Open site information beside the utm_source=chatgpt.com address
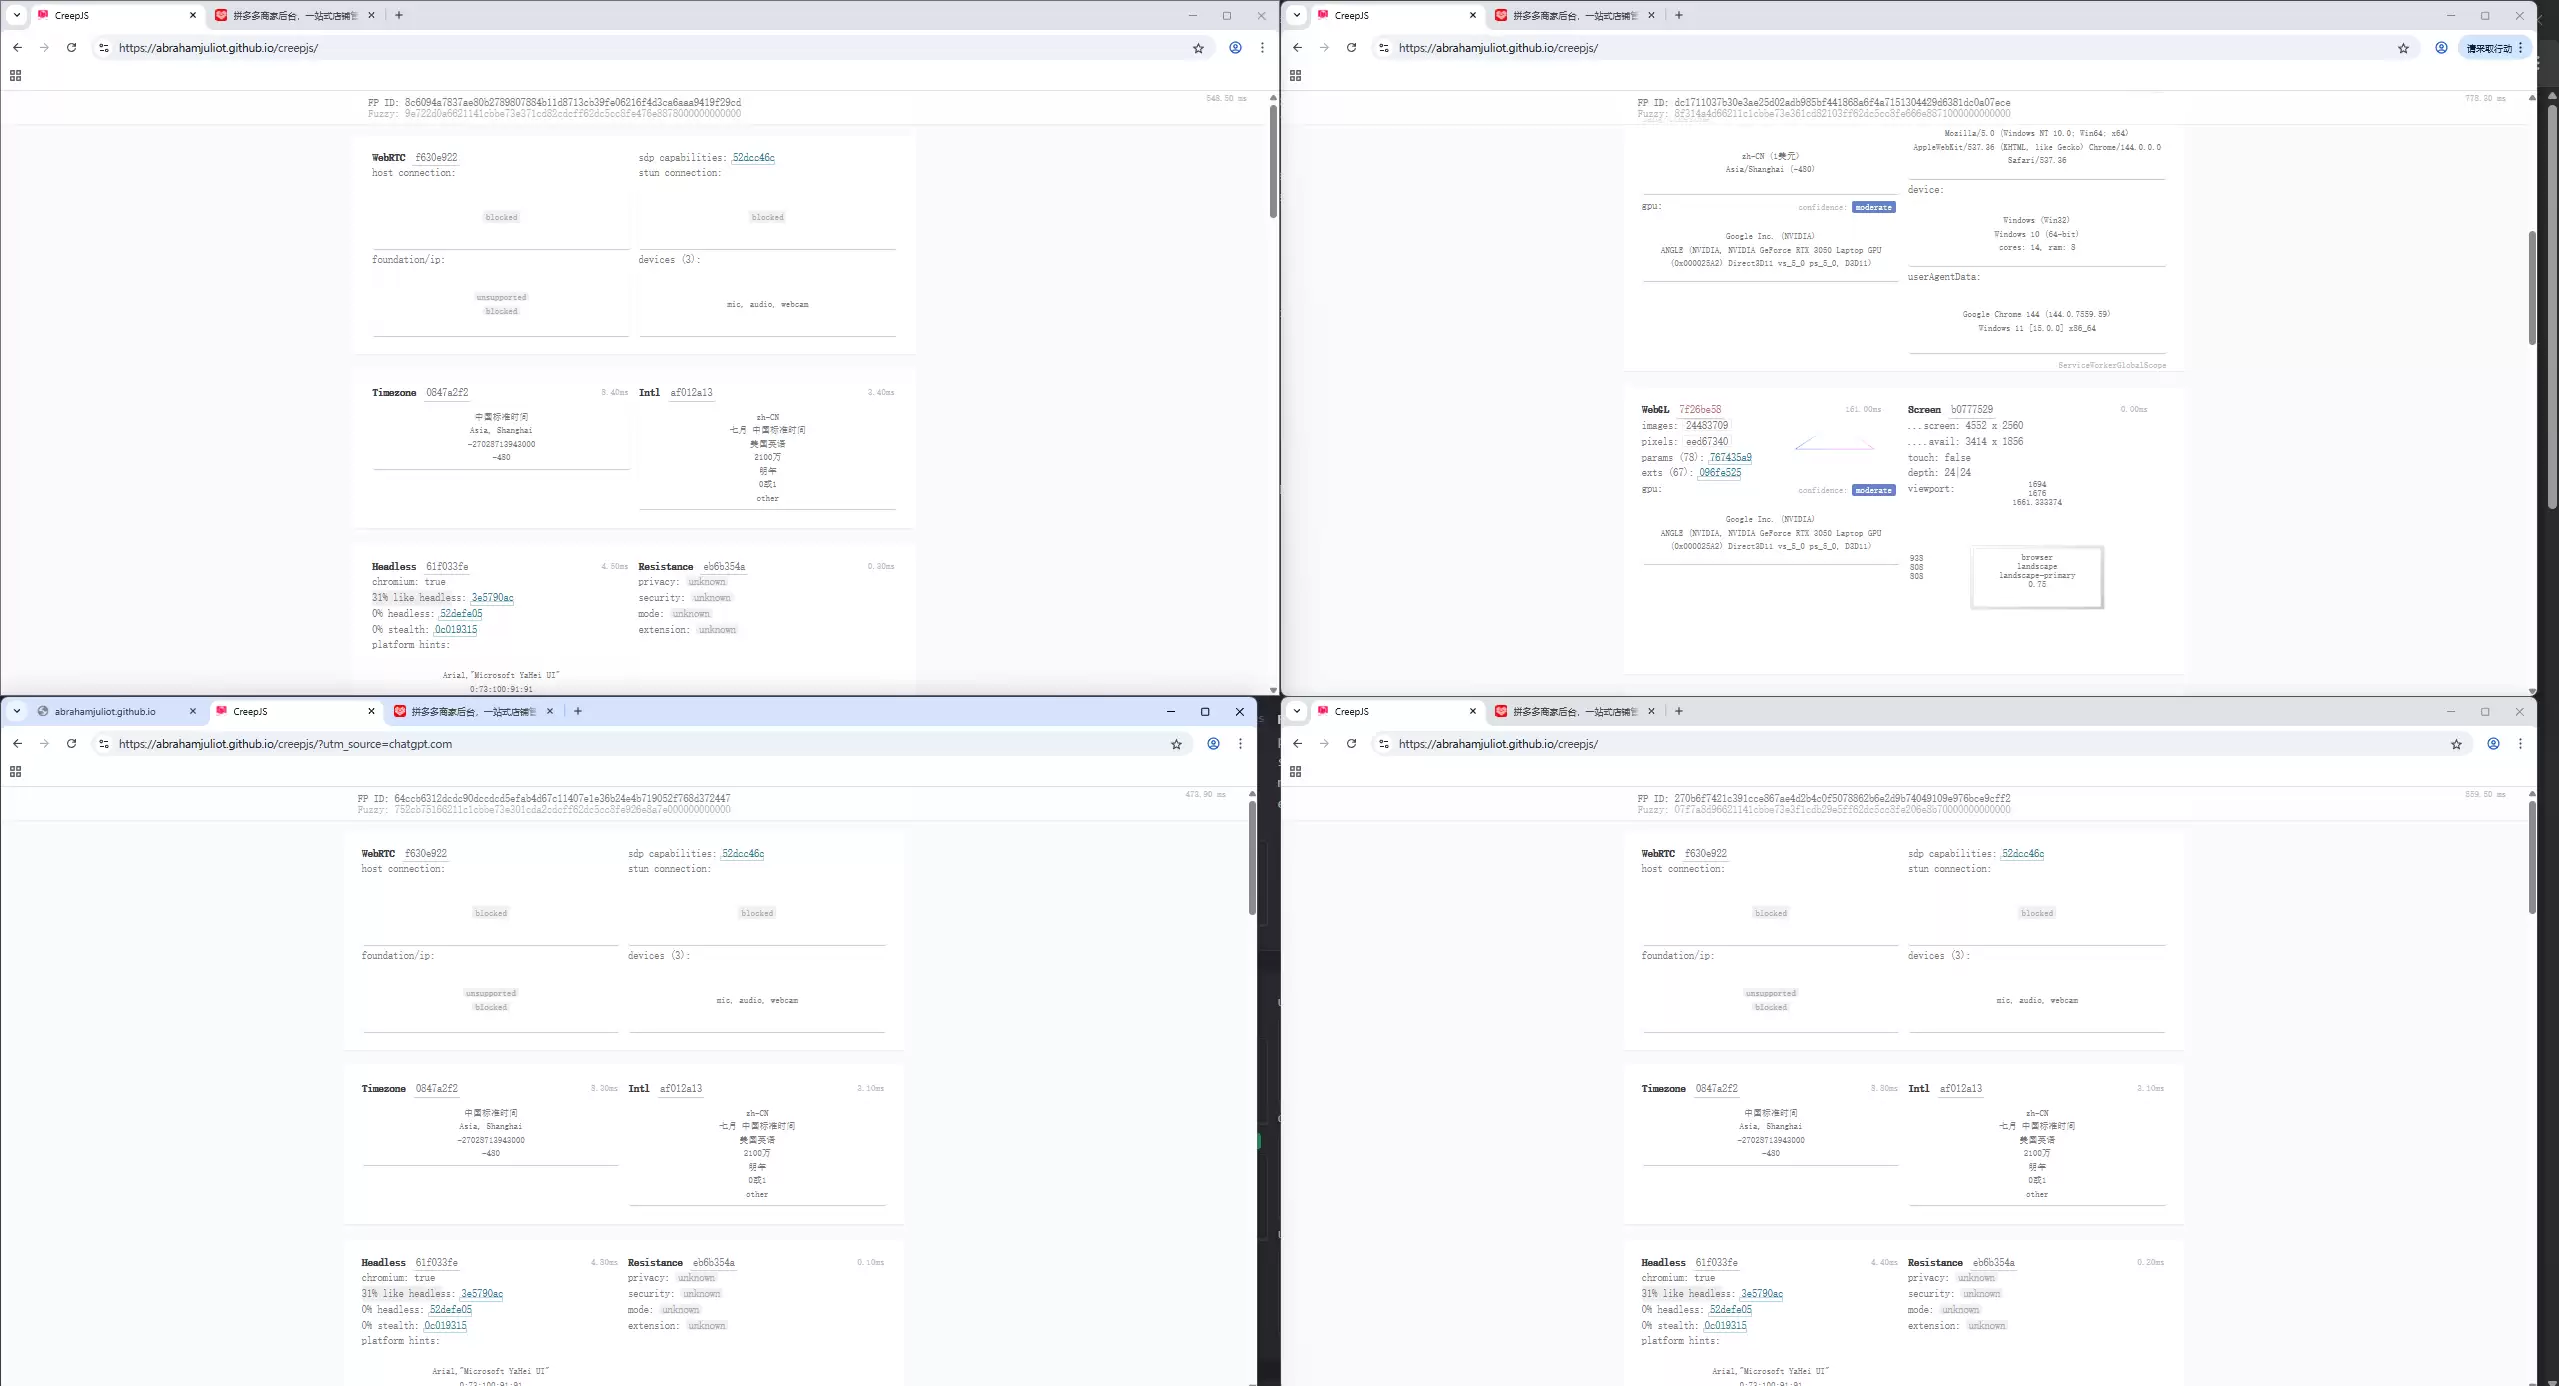 pos(104,744)
